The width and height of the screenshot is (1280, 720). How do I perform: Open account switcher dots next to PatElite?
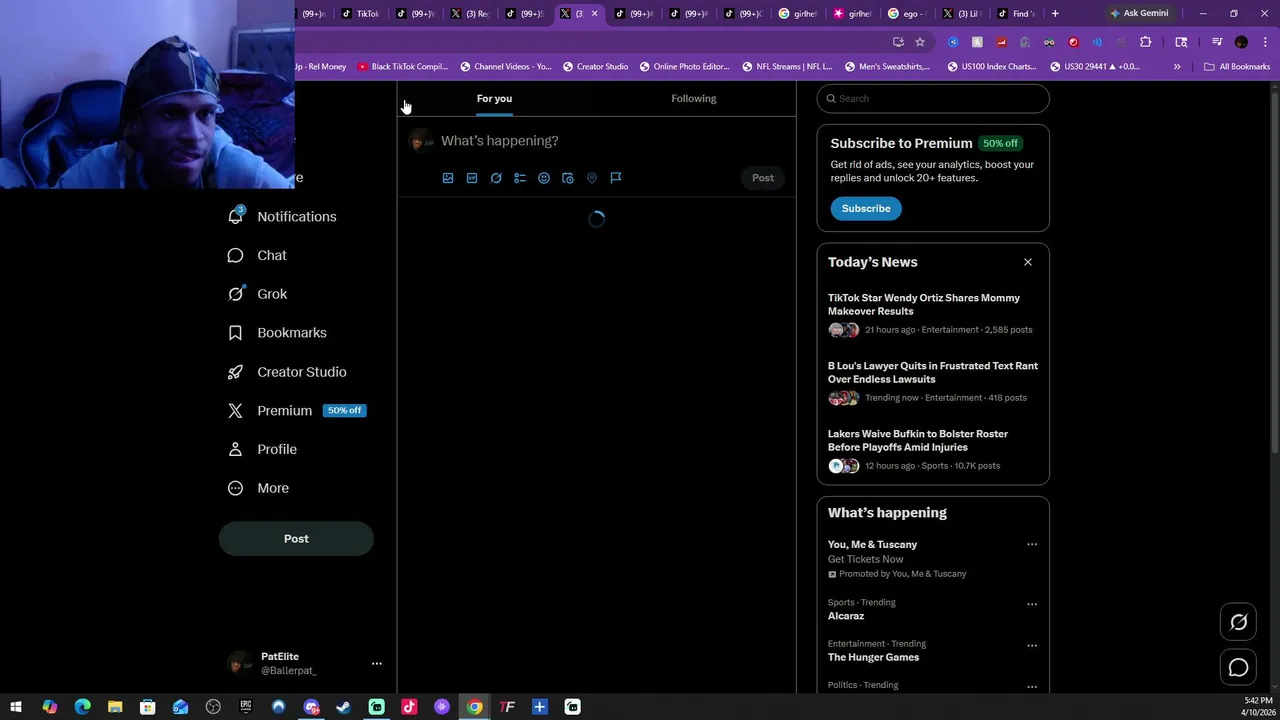point(377,664)
